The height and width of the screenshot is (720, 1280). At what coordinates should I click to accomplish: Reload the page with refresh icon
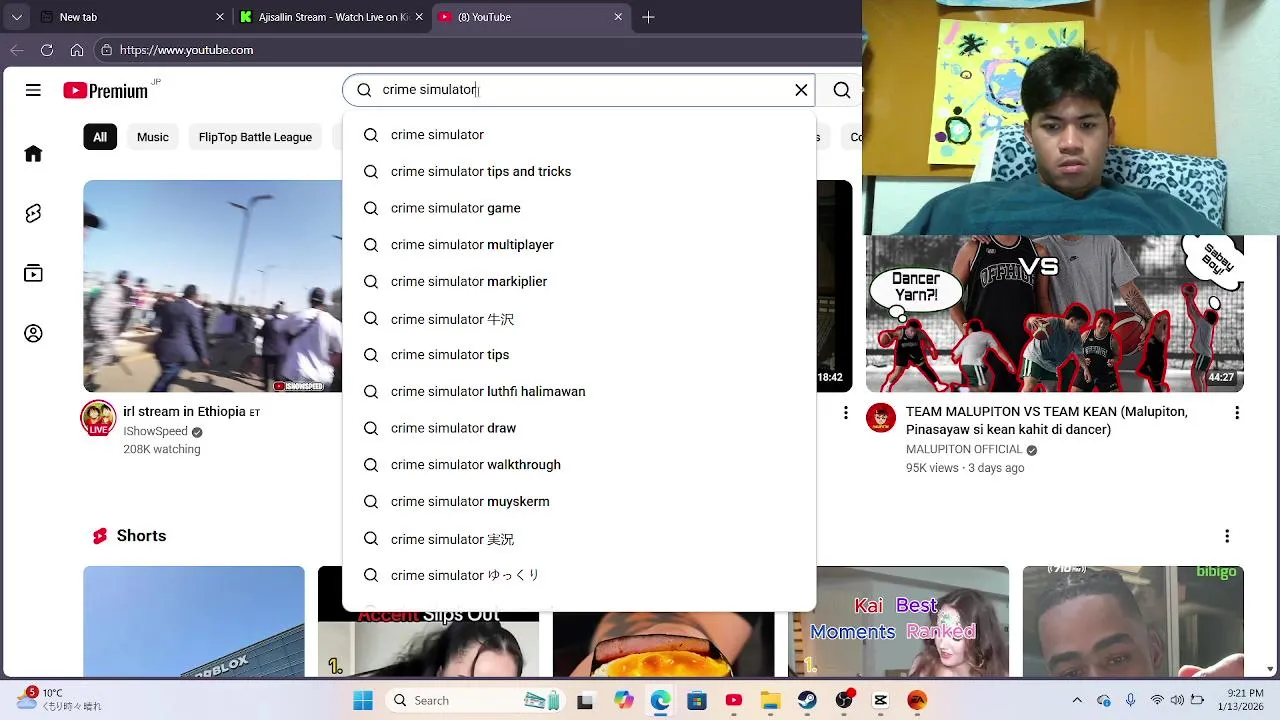pyautogui.click(x=47, y=50)
